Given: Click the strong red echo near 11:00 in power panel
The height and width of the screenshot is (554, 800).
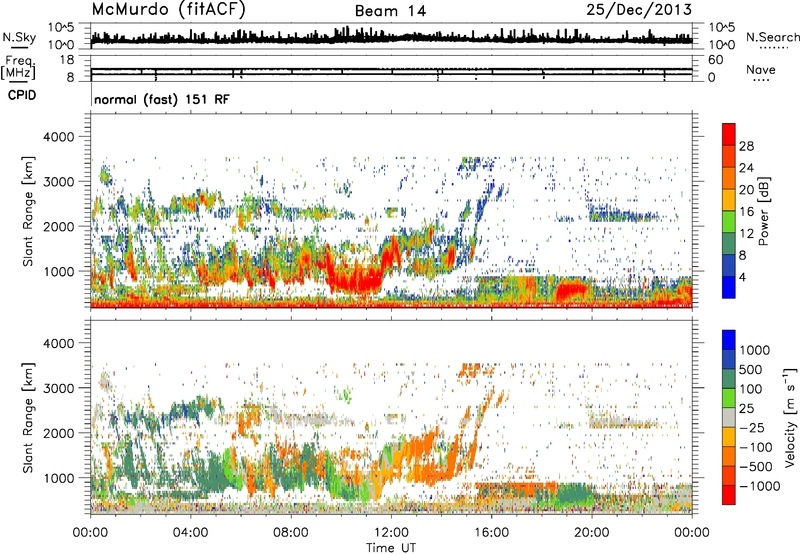Looking at the screenshot, I should [x=355, y=278].
